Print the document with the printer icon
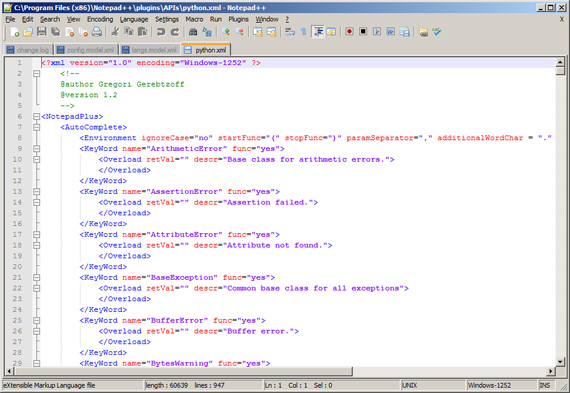 pos(97,32)
